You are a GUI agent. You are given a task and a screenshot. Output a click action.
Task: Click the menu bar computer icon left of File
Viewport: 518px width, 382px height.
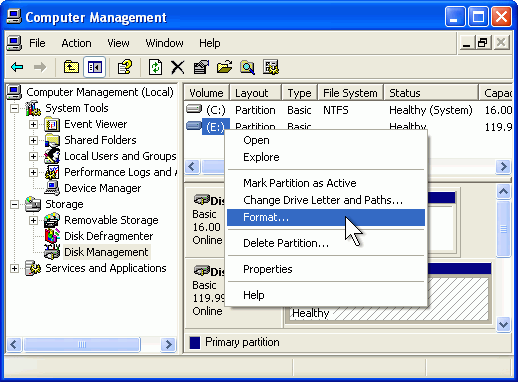(x=14, y=43)
